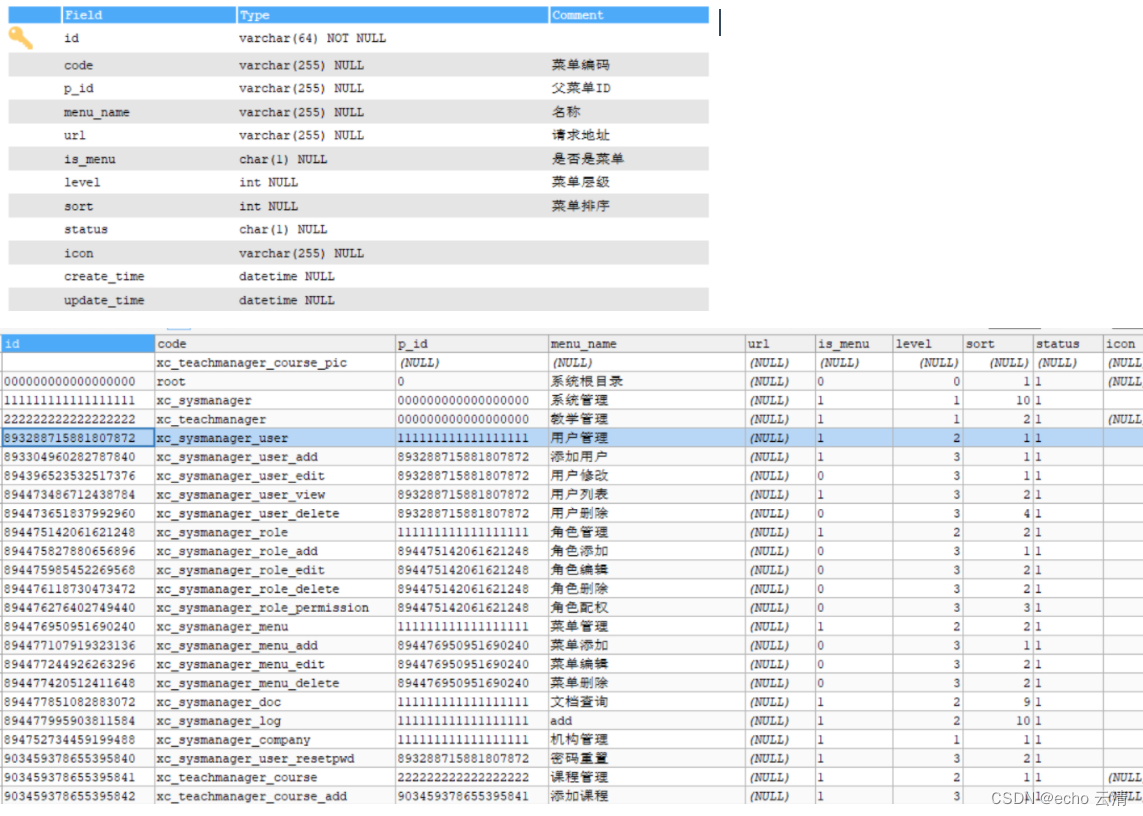Select code cell 'xc_teachmanager'
Screen dimensions: 1143x816
pyautogui.click(x=275, y=419)
